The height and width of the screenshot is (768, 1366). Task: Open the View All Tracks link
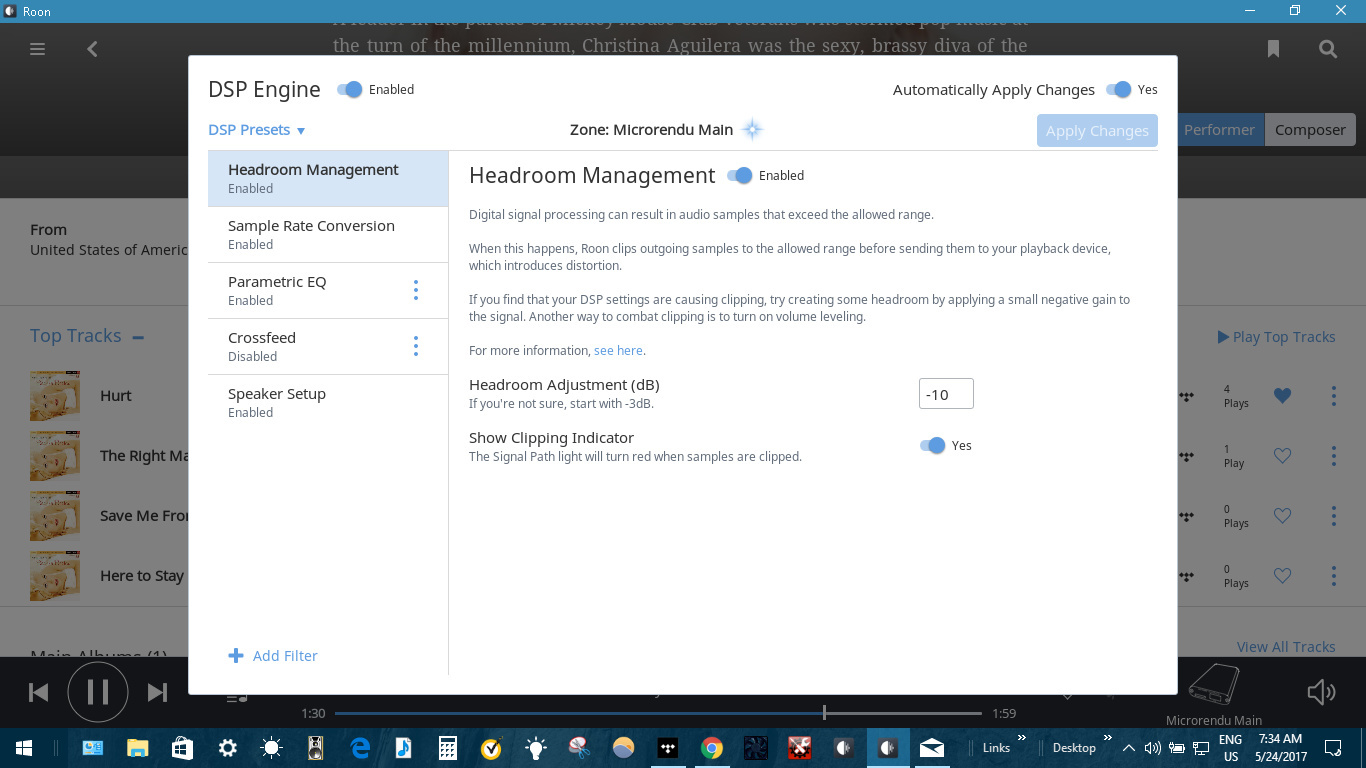pos(1286,647)
